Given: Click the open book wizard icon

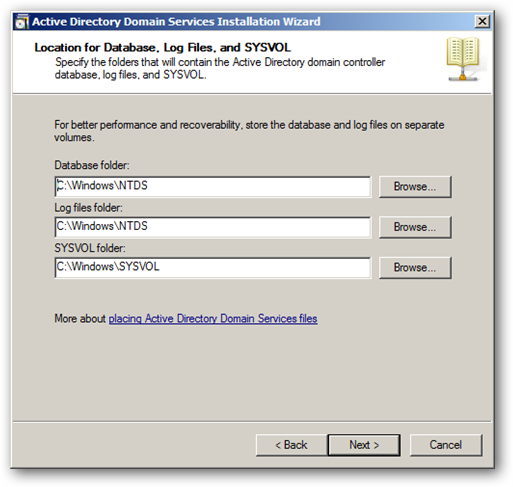Looking at the screenshot, I should tap(464, 59).
